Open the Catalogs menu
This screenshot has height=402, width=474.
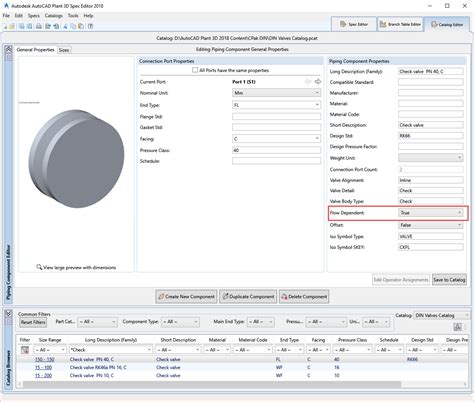[54, 16]
